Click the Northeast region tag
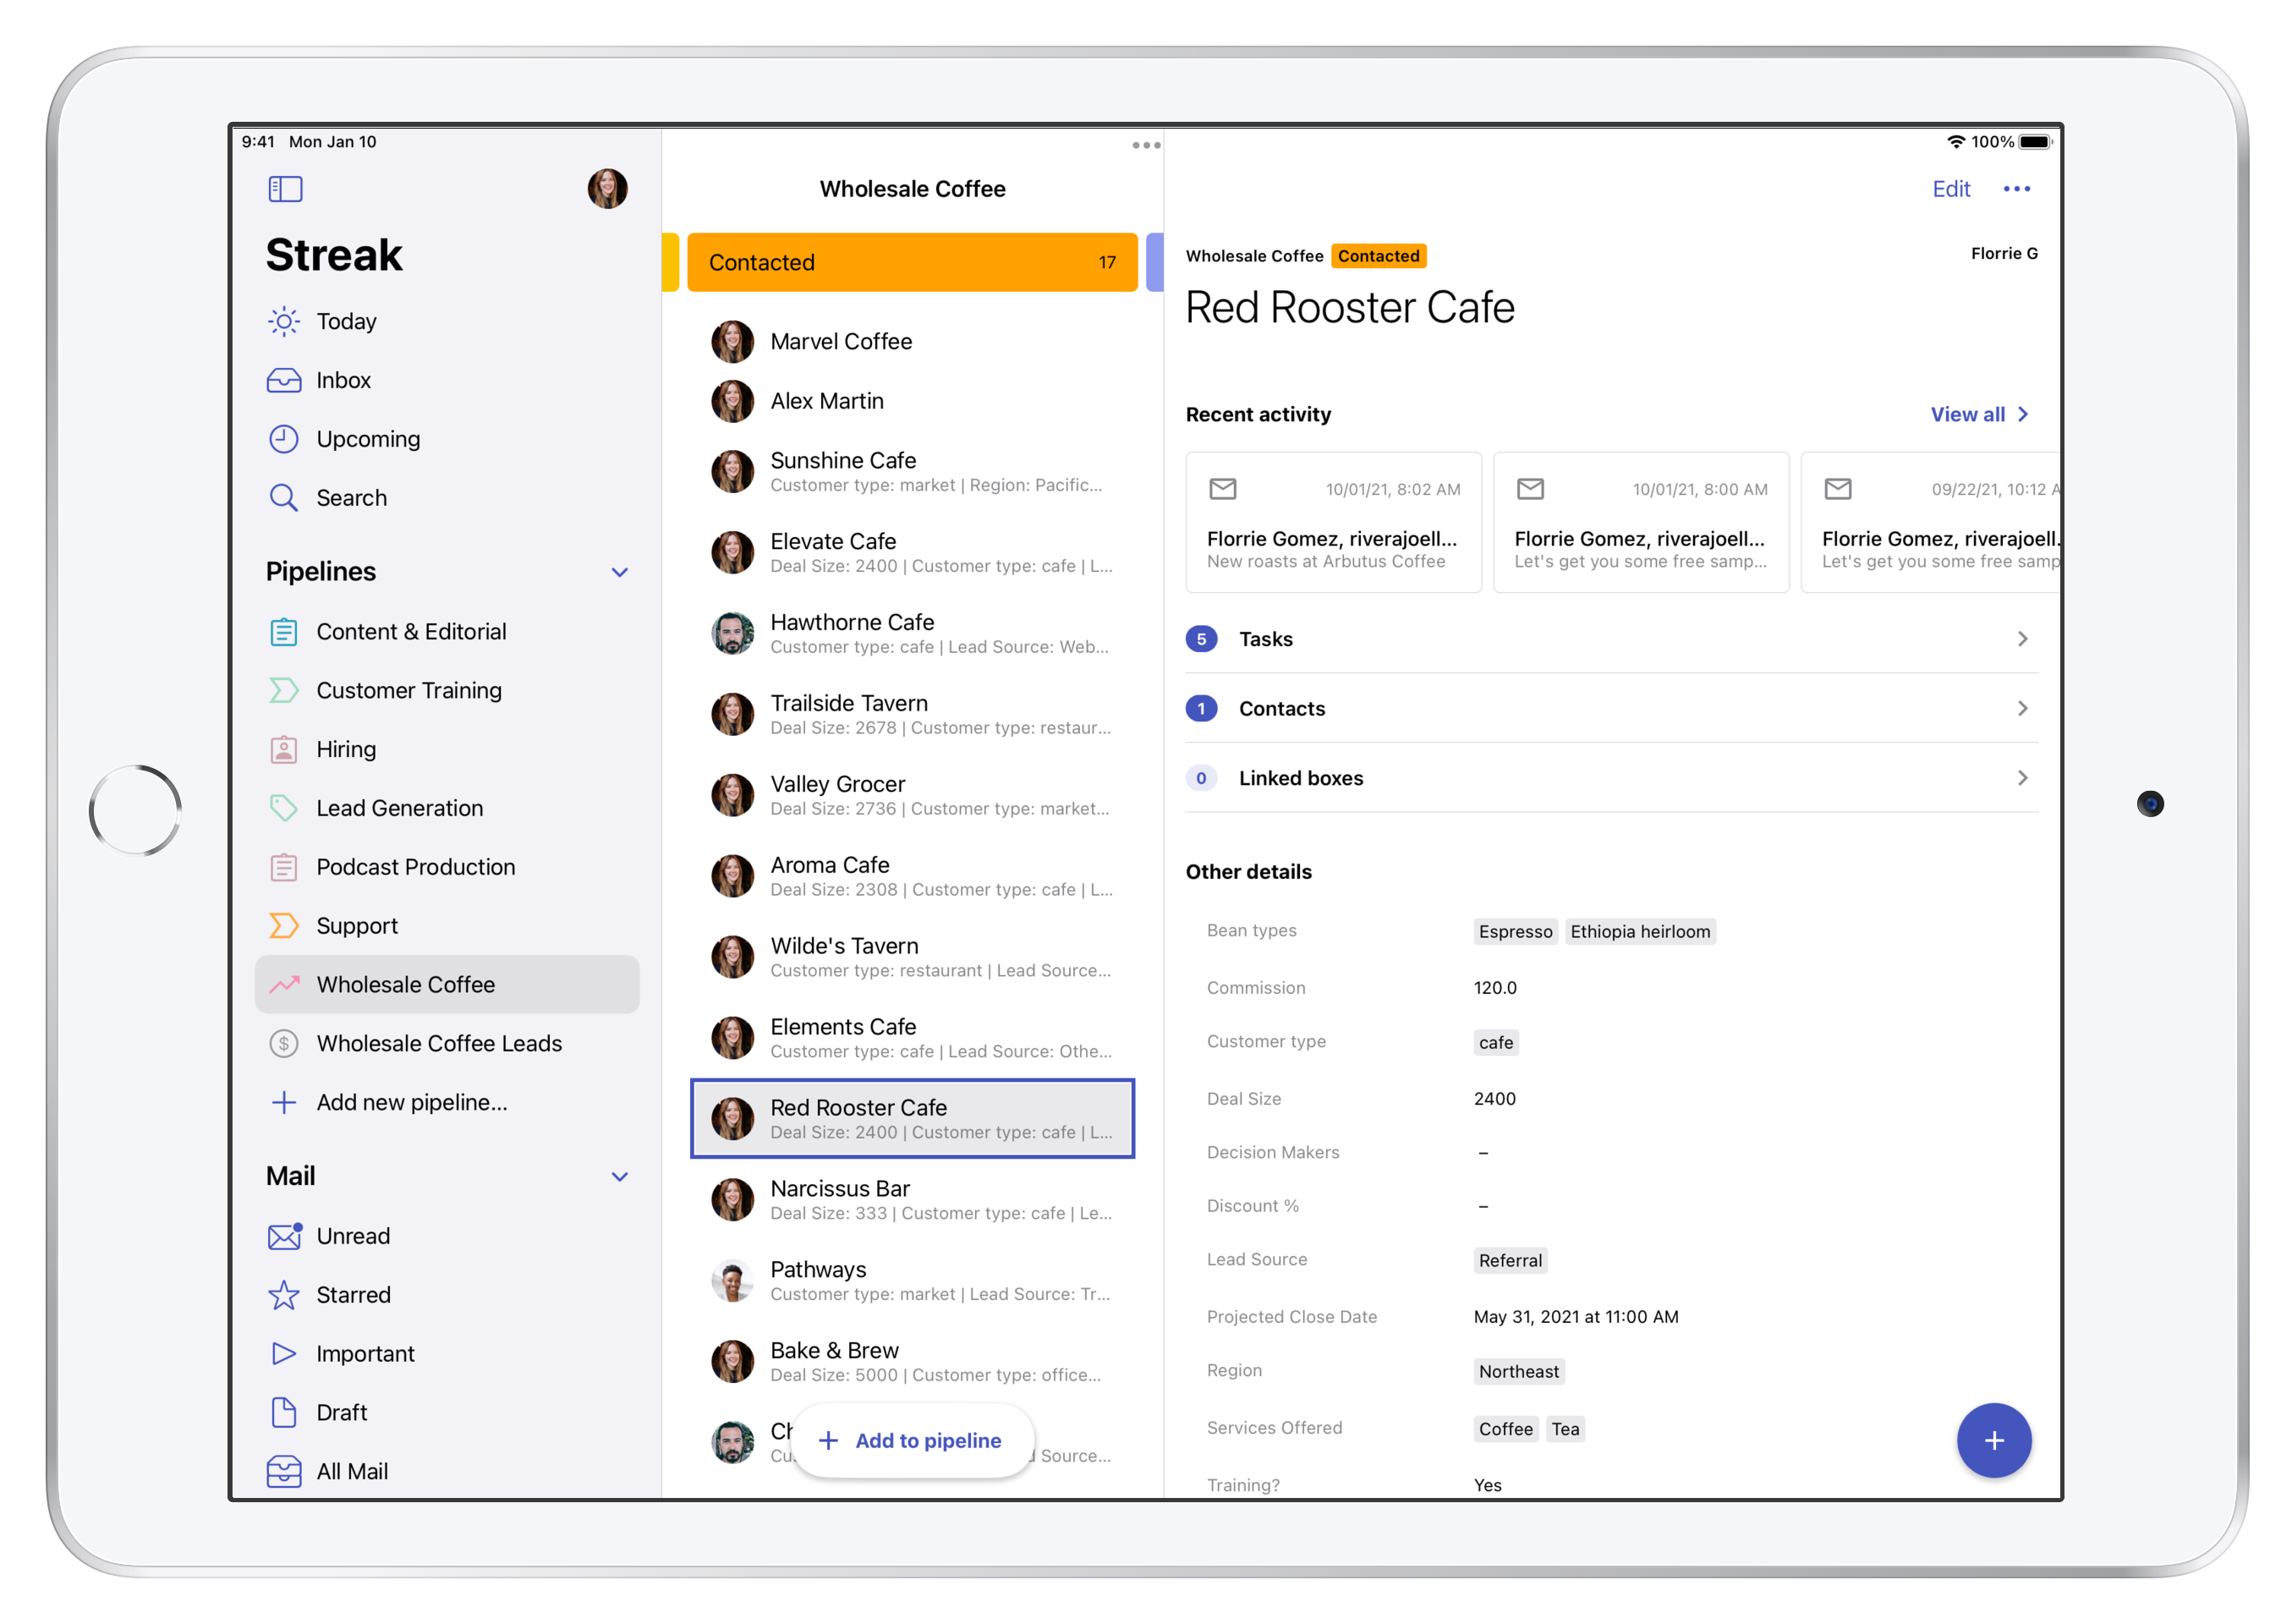 [1518, 1372]
